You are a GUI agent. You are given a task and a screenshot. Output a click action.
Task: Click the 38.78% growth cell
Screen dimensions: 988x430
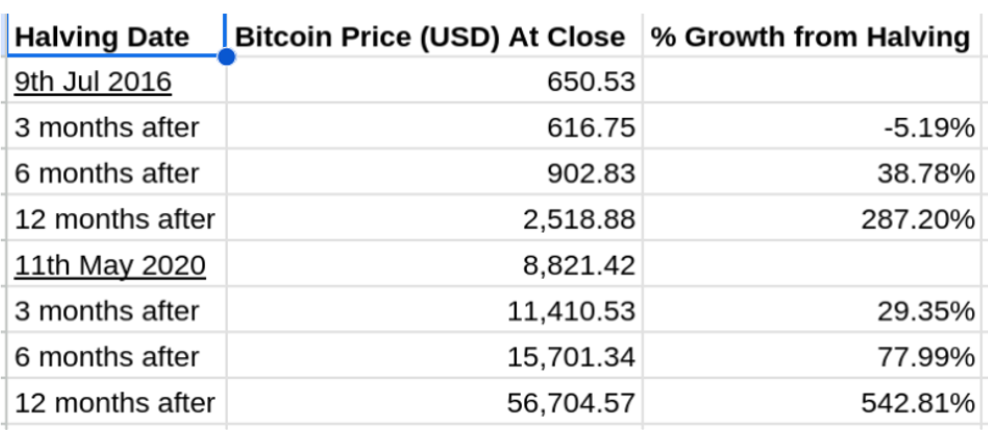click(x=927, y=173)
